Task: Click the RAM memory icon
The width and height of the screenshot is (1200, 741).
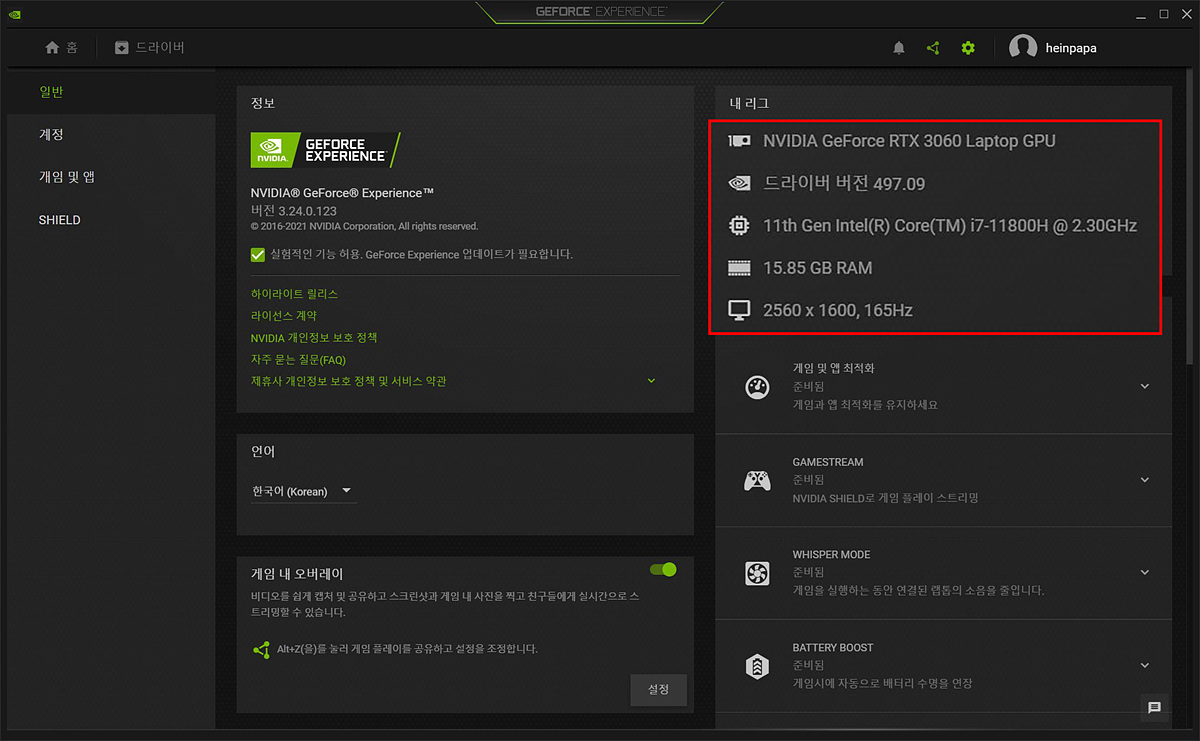Action: pos(740,268)
